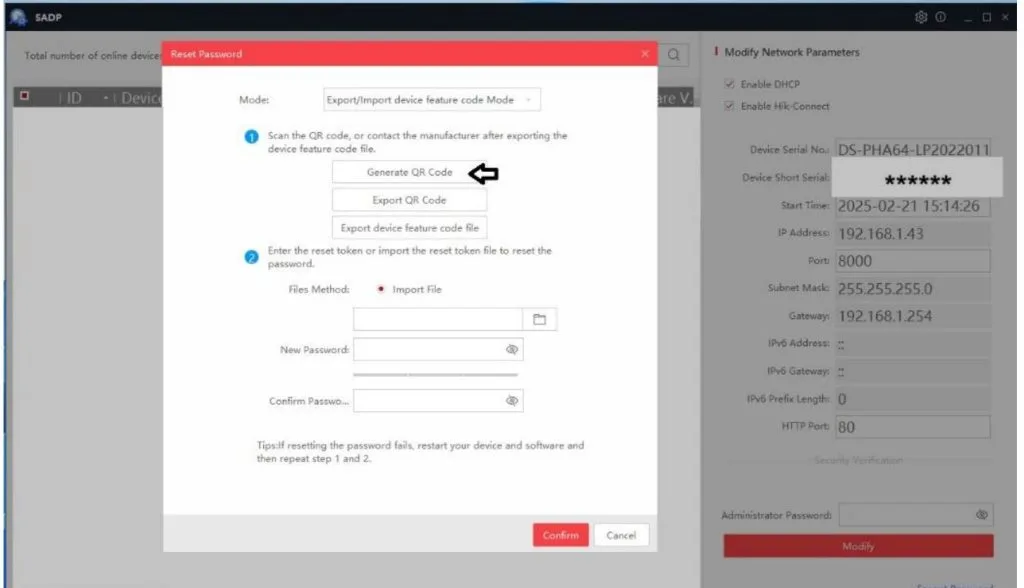The width and height of the screenshot is (1024, 588).
Task: Focus the Confirm Password field
Action: pos(438,400)
